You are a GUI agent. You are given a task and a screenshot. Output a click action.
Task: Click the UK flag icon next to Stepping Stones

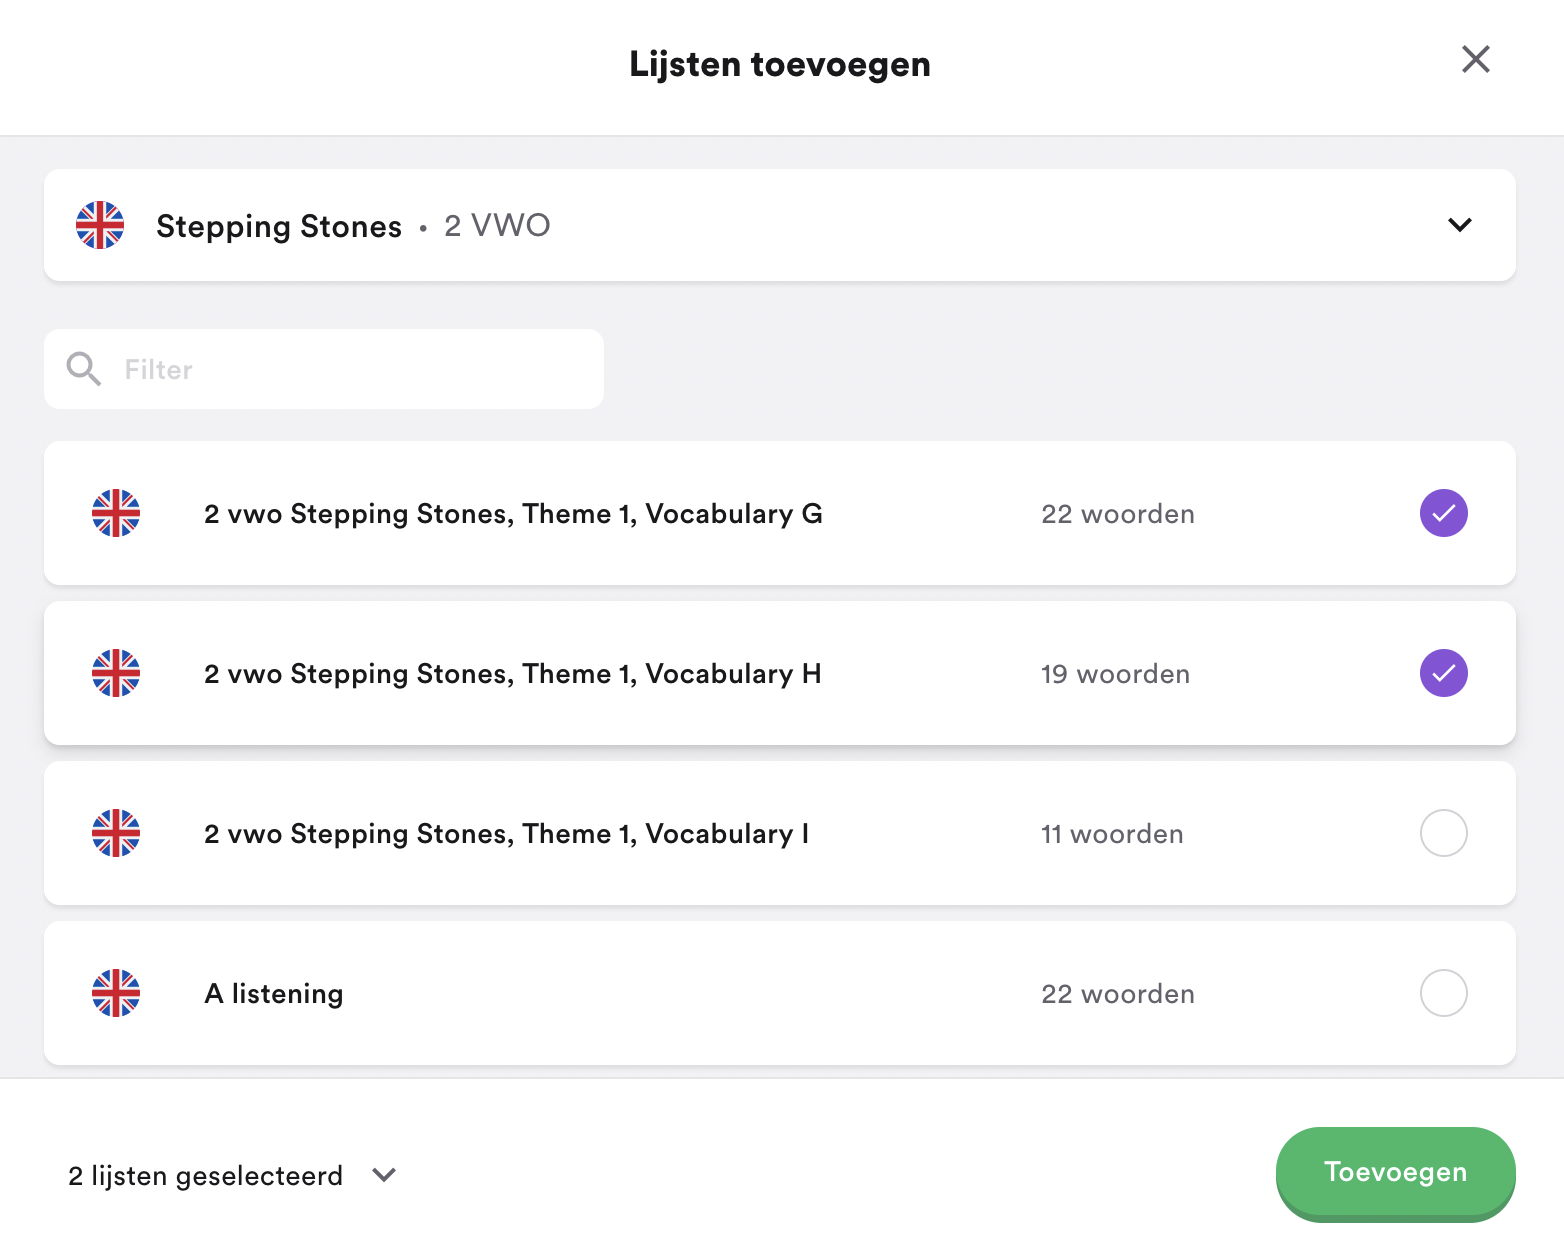99,225
